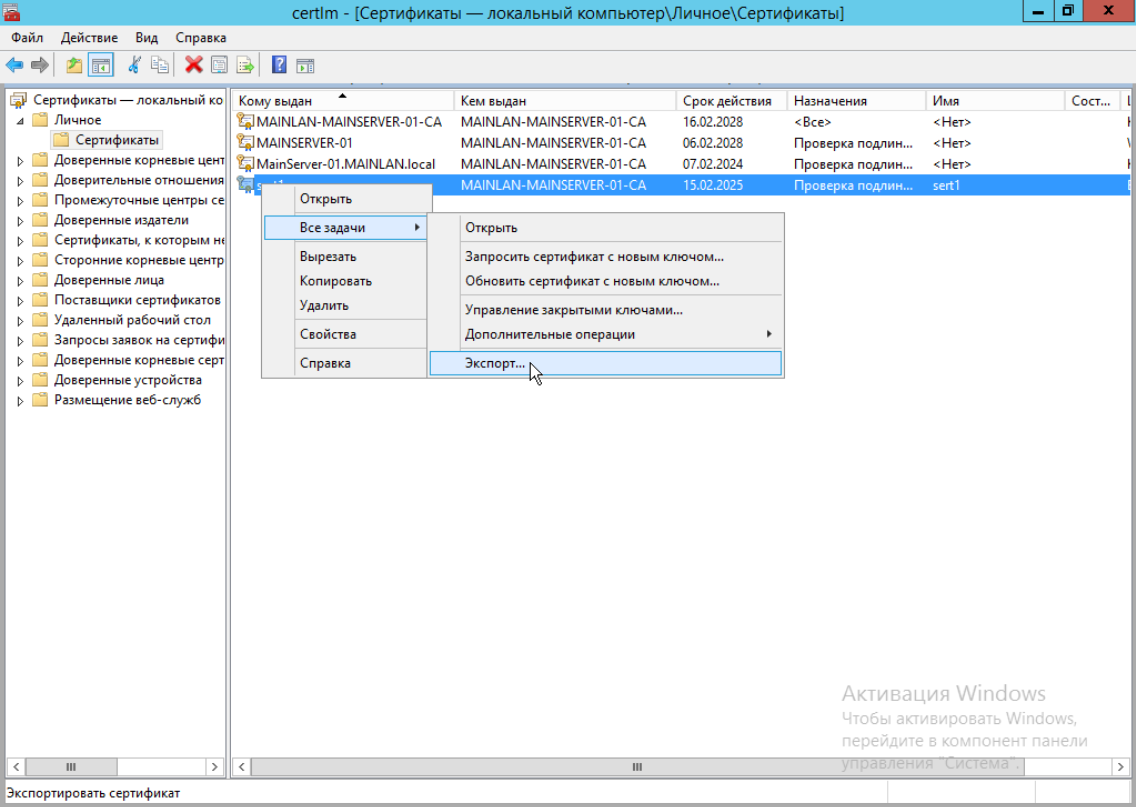The width and height of the screenshot is (1136, 807).
Task: Toggle the console tree show/hide icon
Action: coord(100,65)
